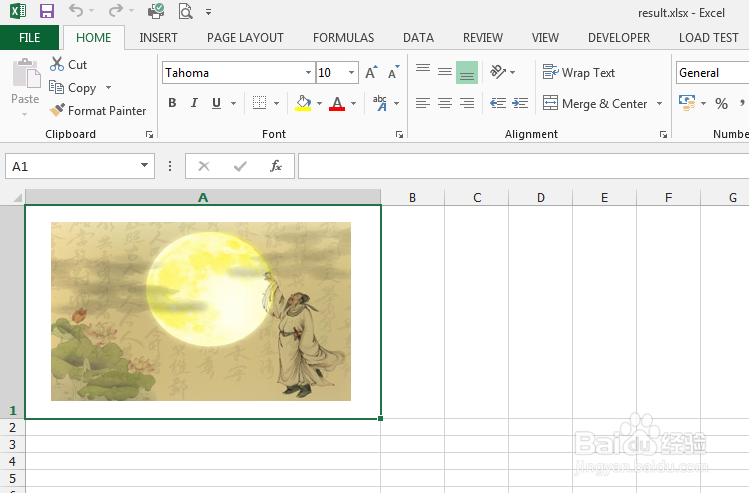Enable Wrap Text

pos(579,73)
